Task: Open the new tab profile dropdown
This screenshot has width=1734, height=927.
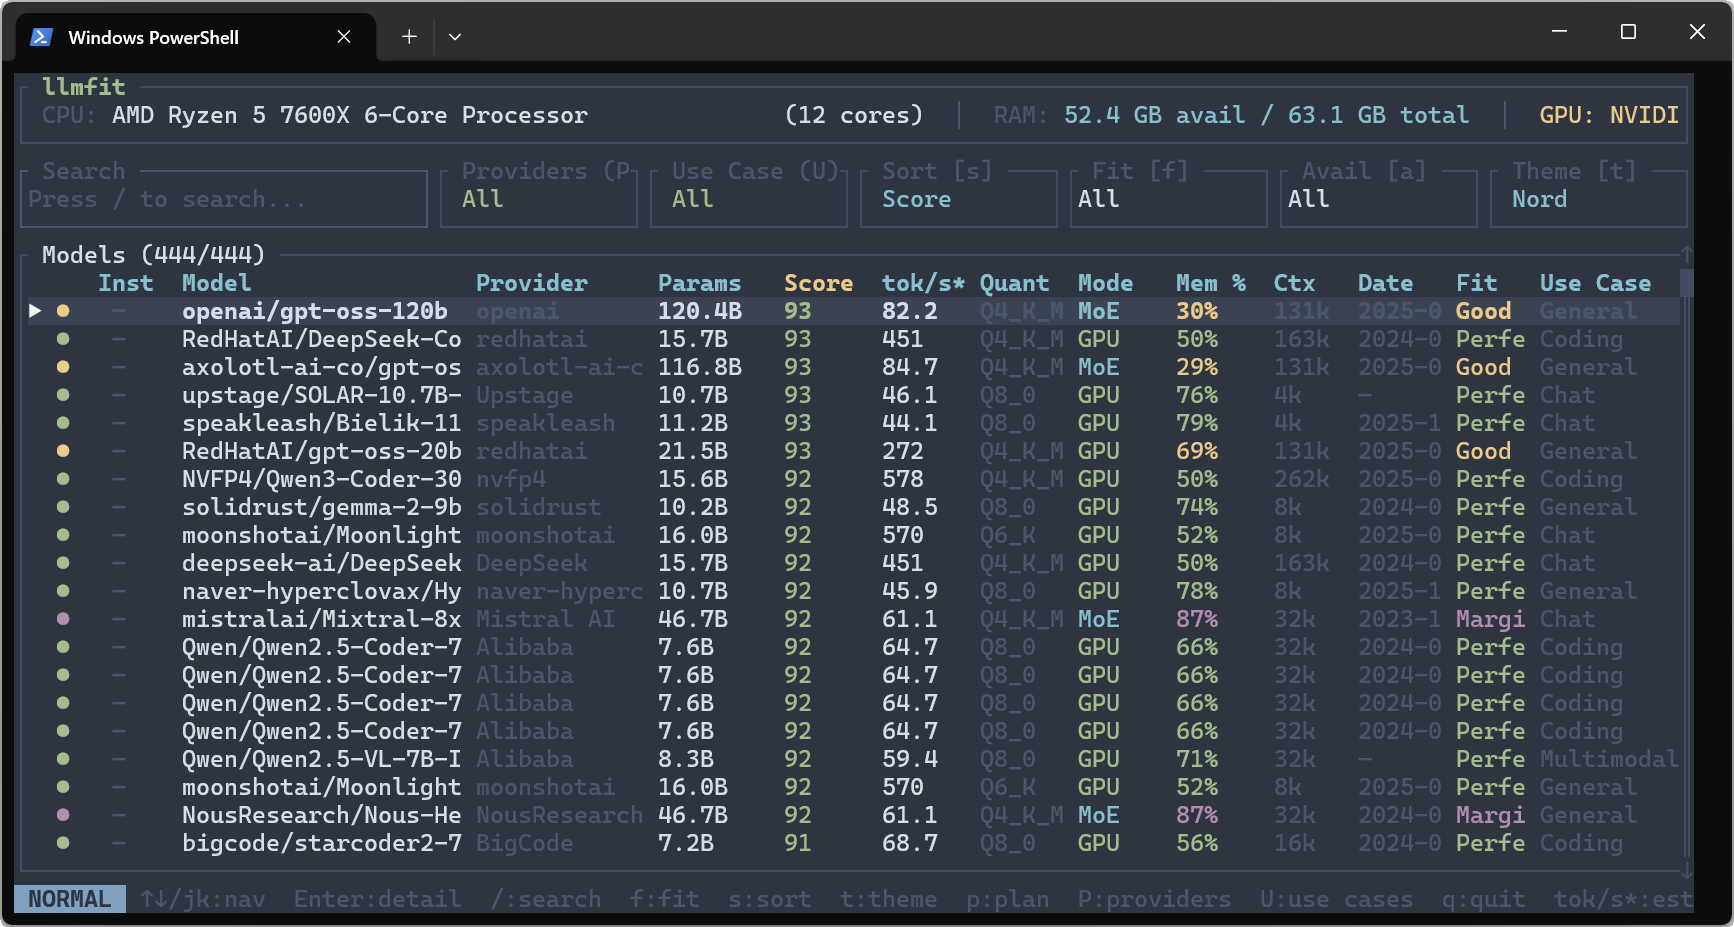Action: coord(455,37)
